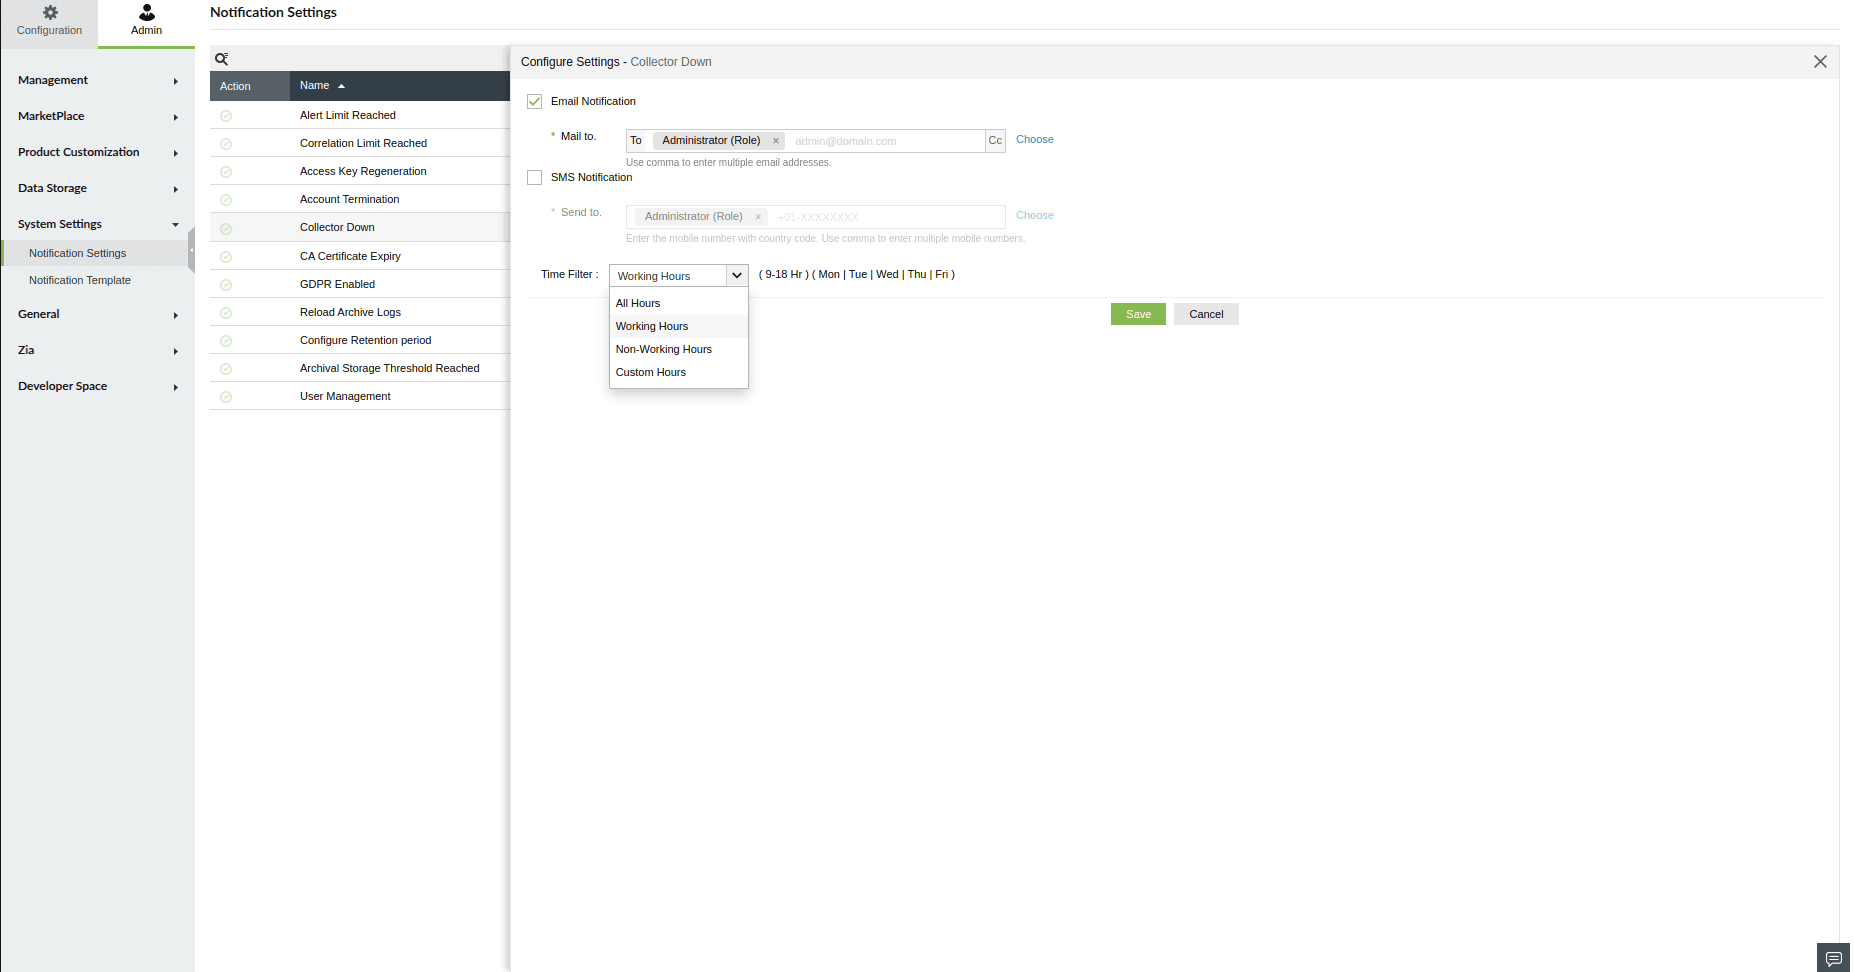
Task: Toggle status icon for Reload Archive Logs
Action: pos(226,313)
